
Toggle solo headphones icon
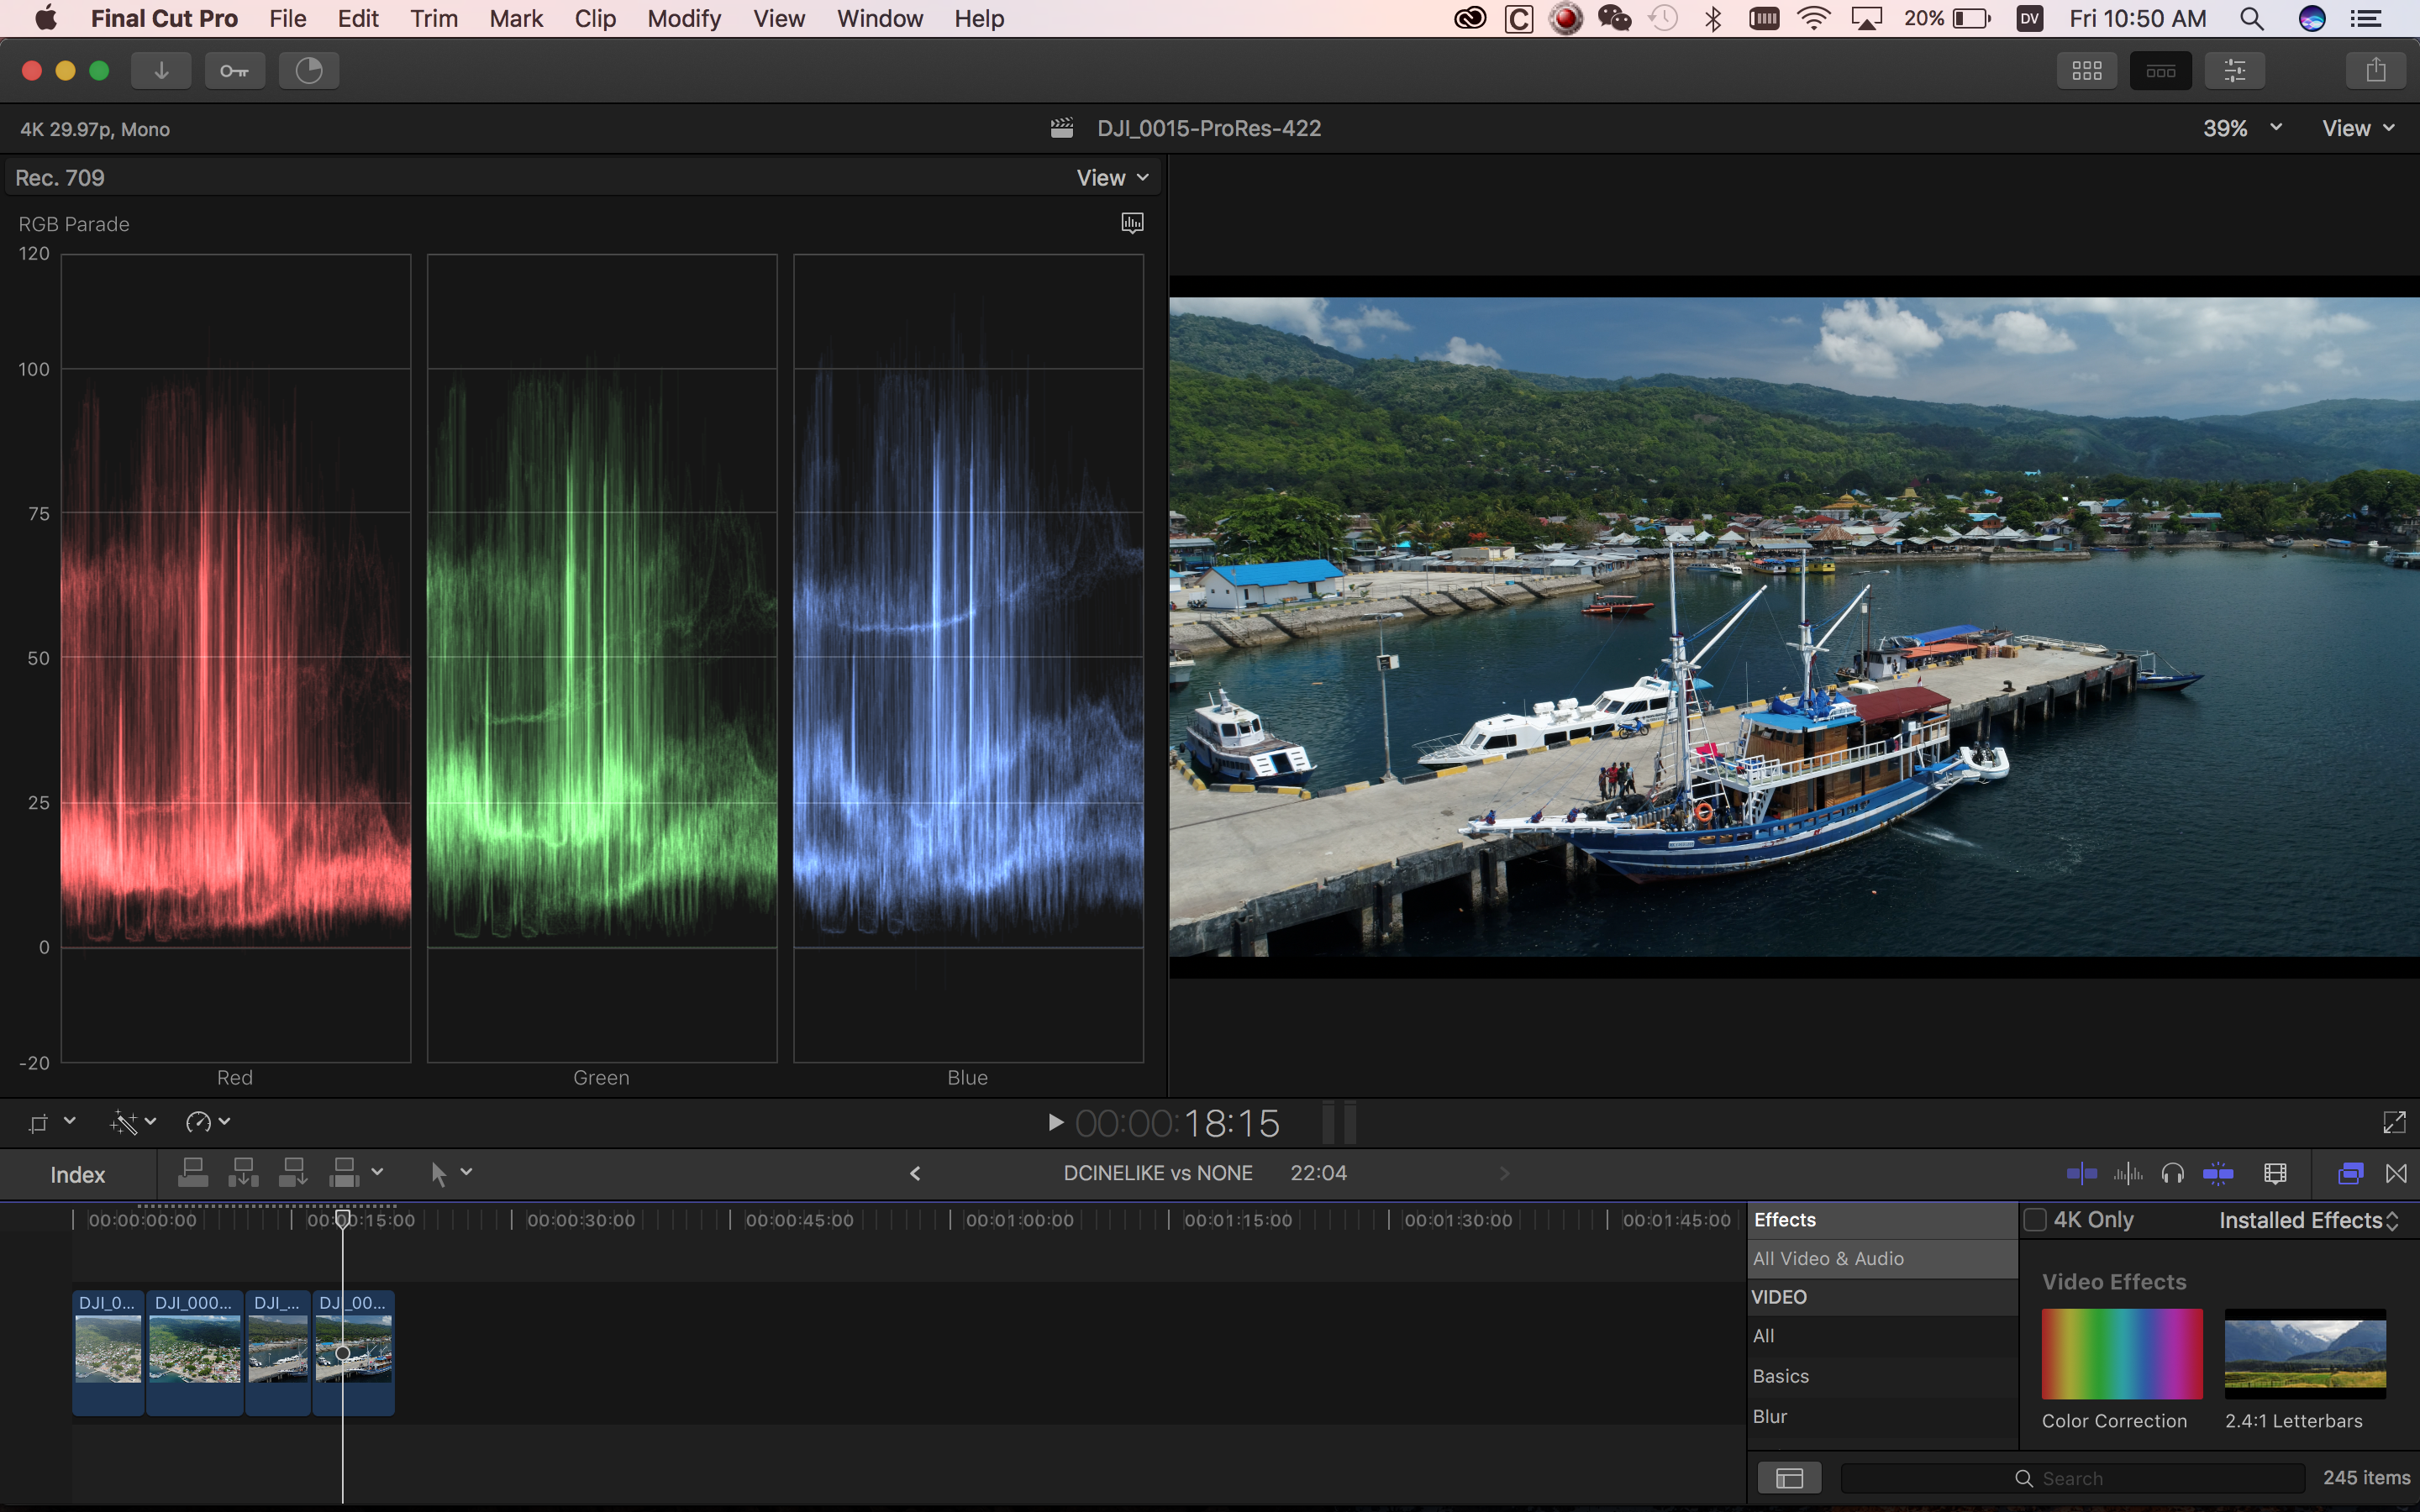click(x=2172, y=1173)
